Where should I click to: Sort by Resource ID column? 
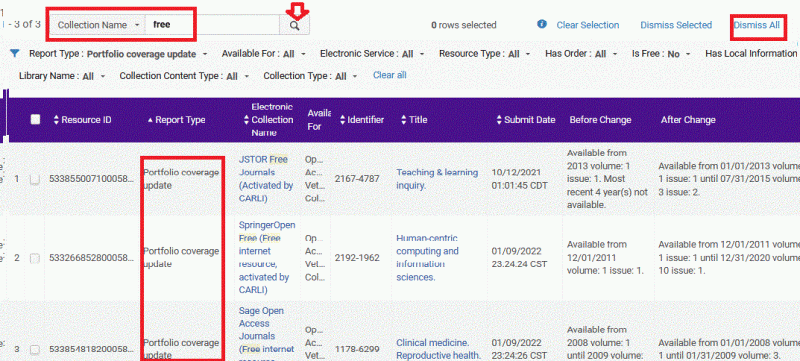tap(82, 120)
